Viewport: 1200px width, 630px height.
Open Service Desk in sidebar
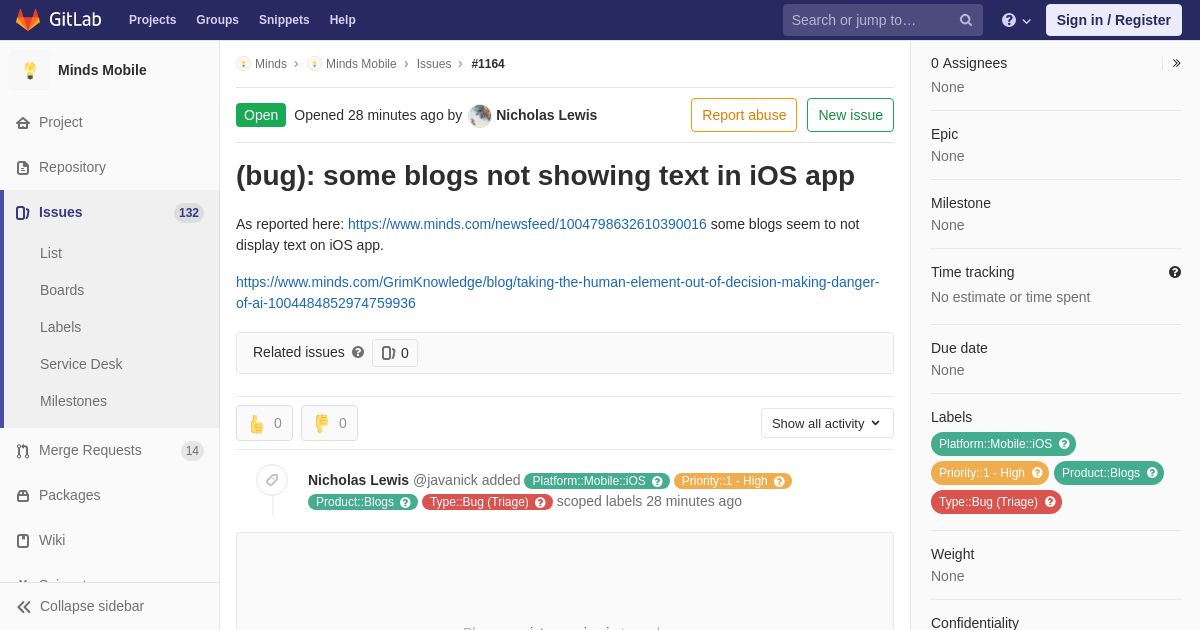pos(81,364)
